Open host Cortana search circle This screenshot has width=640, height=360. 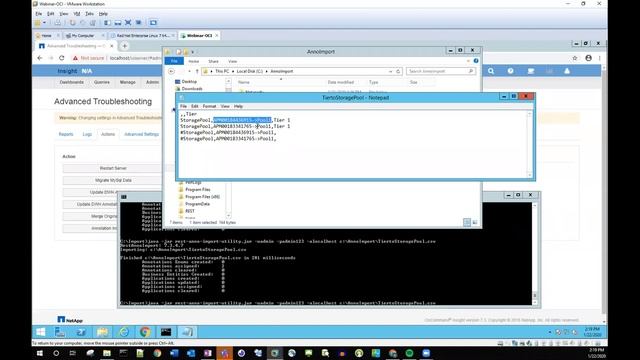point(56,353)
